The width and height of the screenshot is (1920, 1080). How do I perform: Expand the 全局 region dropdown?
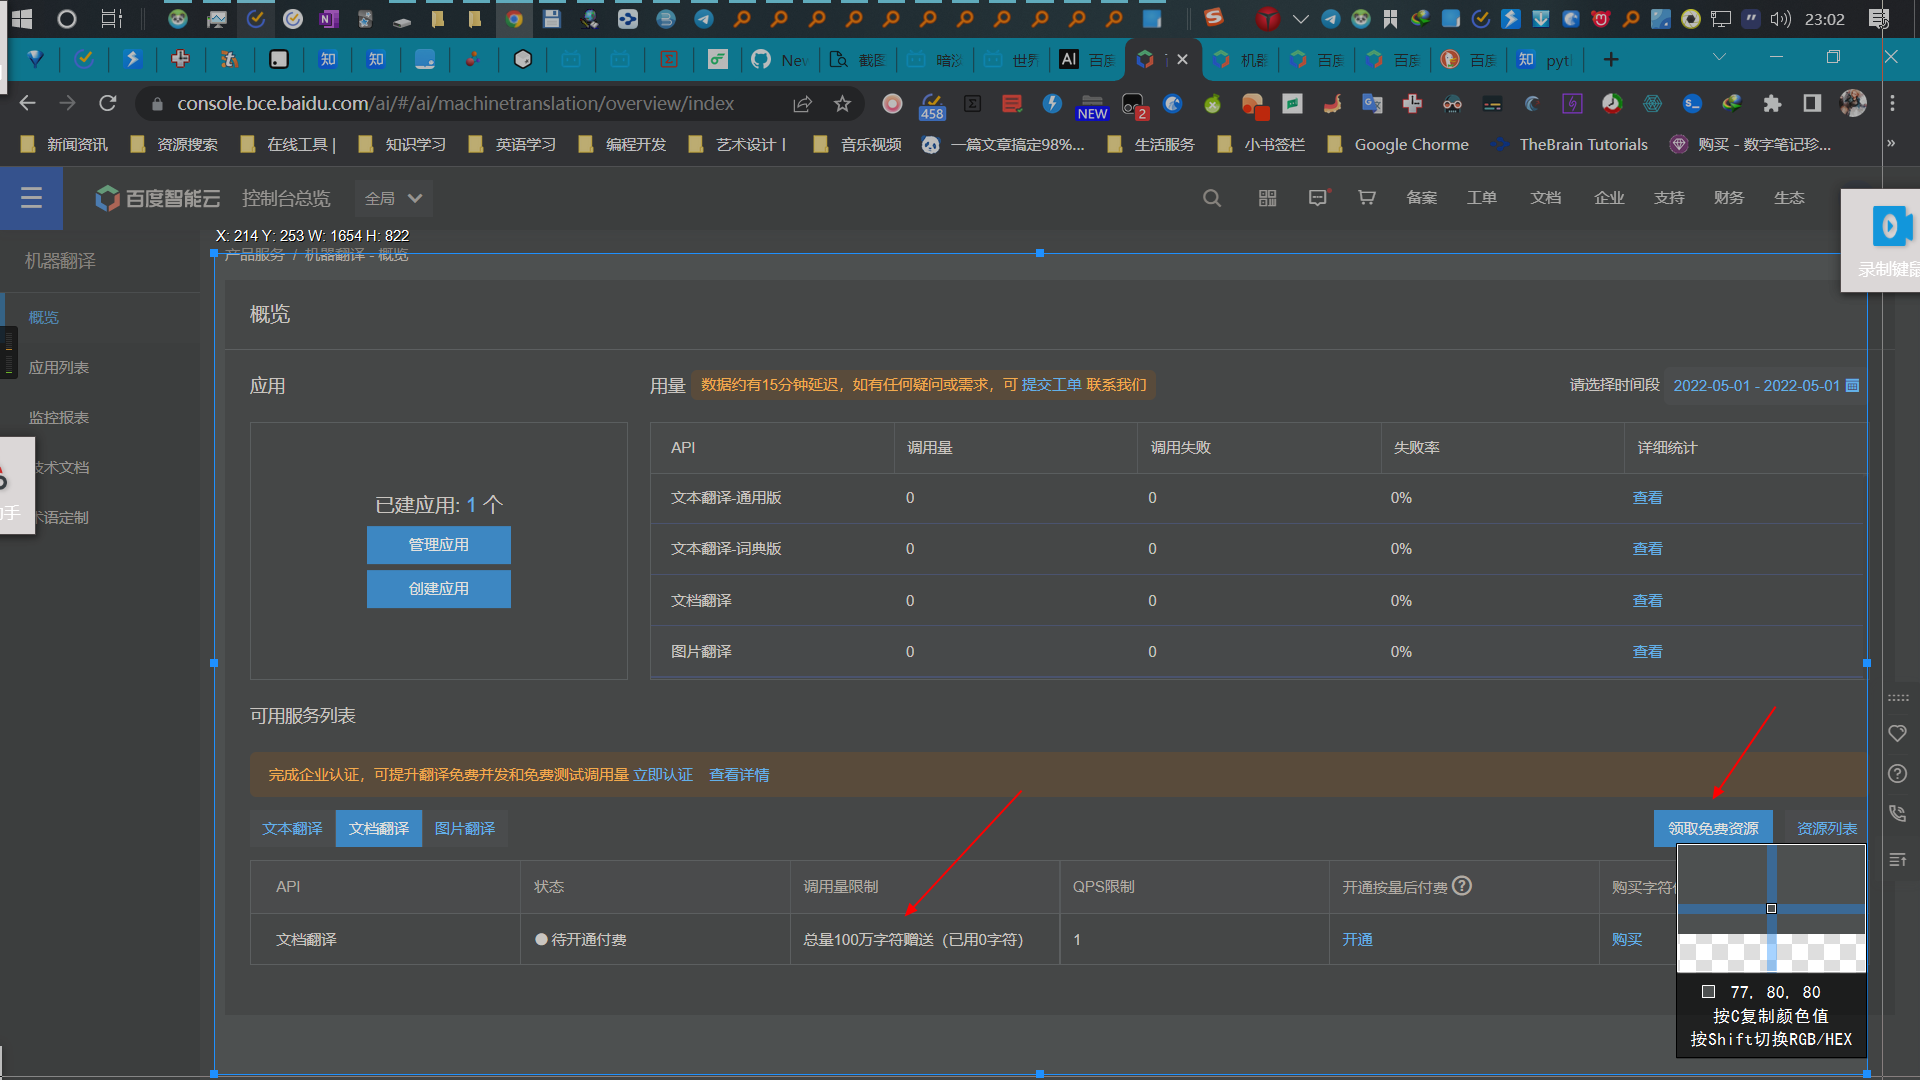393,198
